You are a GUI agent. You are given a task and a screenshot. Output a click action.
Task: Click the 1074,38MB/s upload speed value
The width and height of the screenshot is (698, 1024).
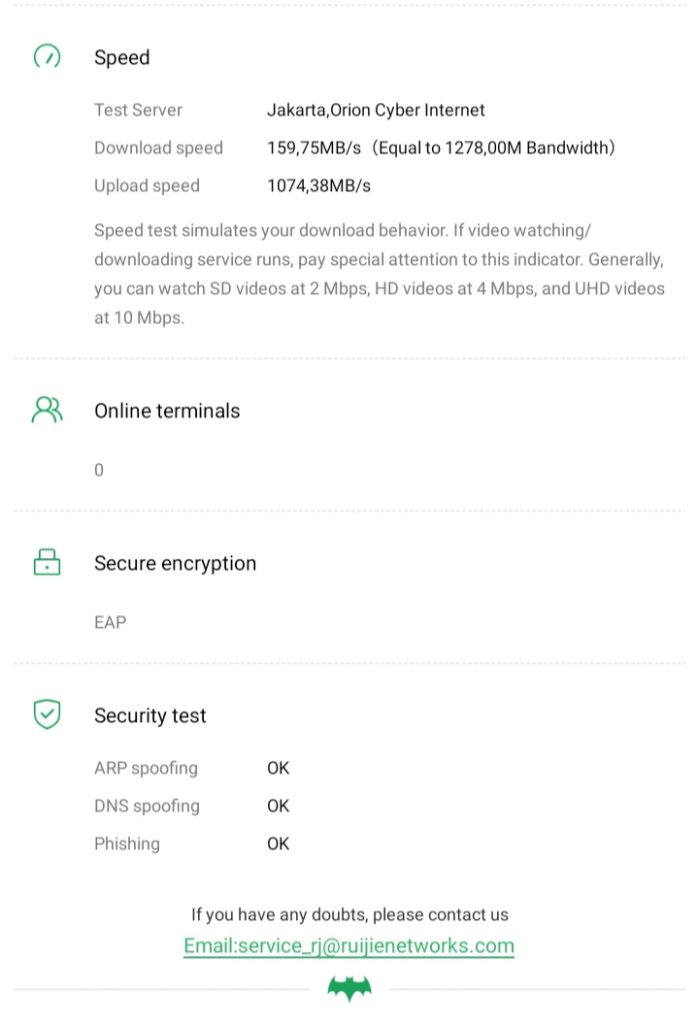tap(319, 186)
